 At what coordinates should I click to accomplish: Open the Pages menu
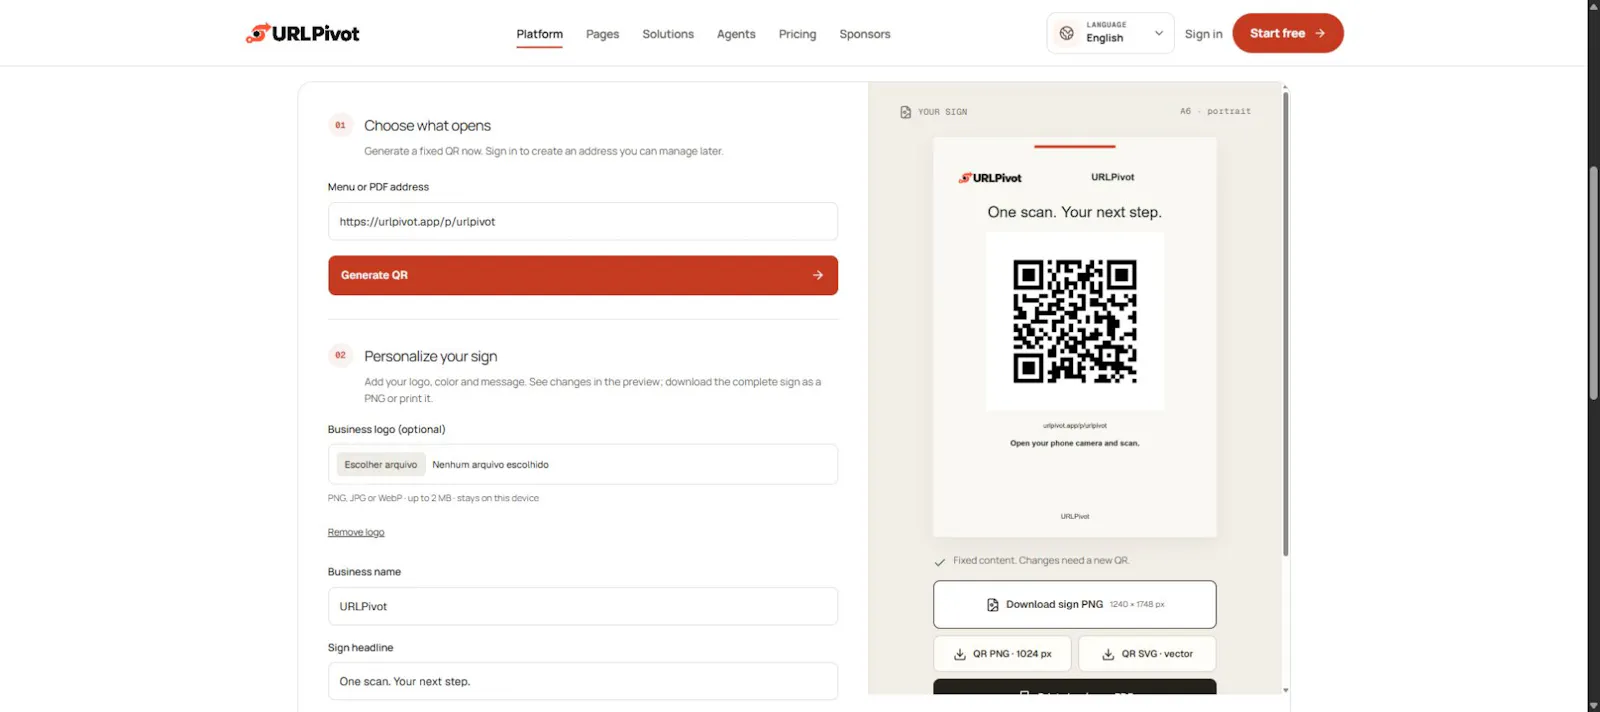tap(602, 34)
